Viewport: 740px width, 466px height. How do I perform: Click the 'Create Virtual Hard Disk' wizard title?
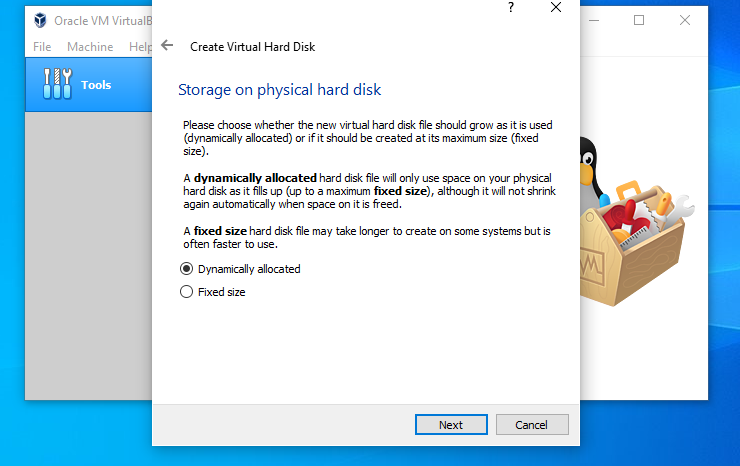(252, 47)
